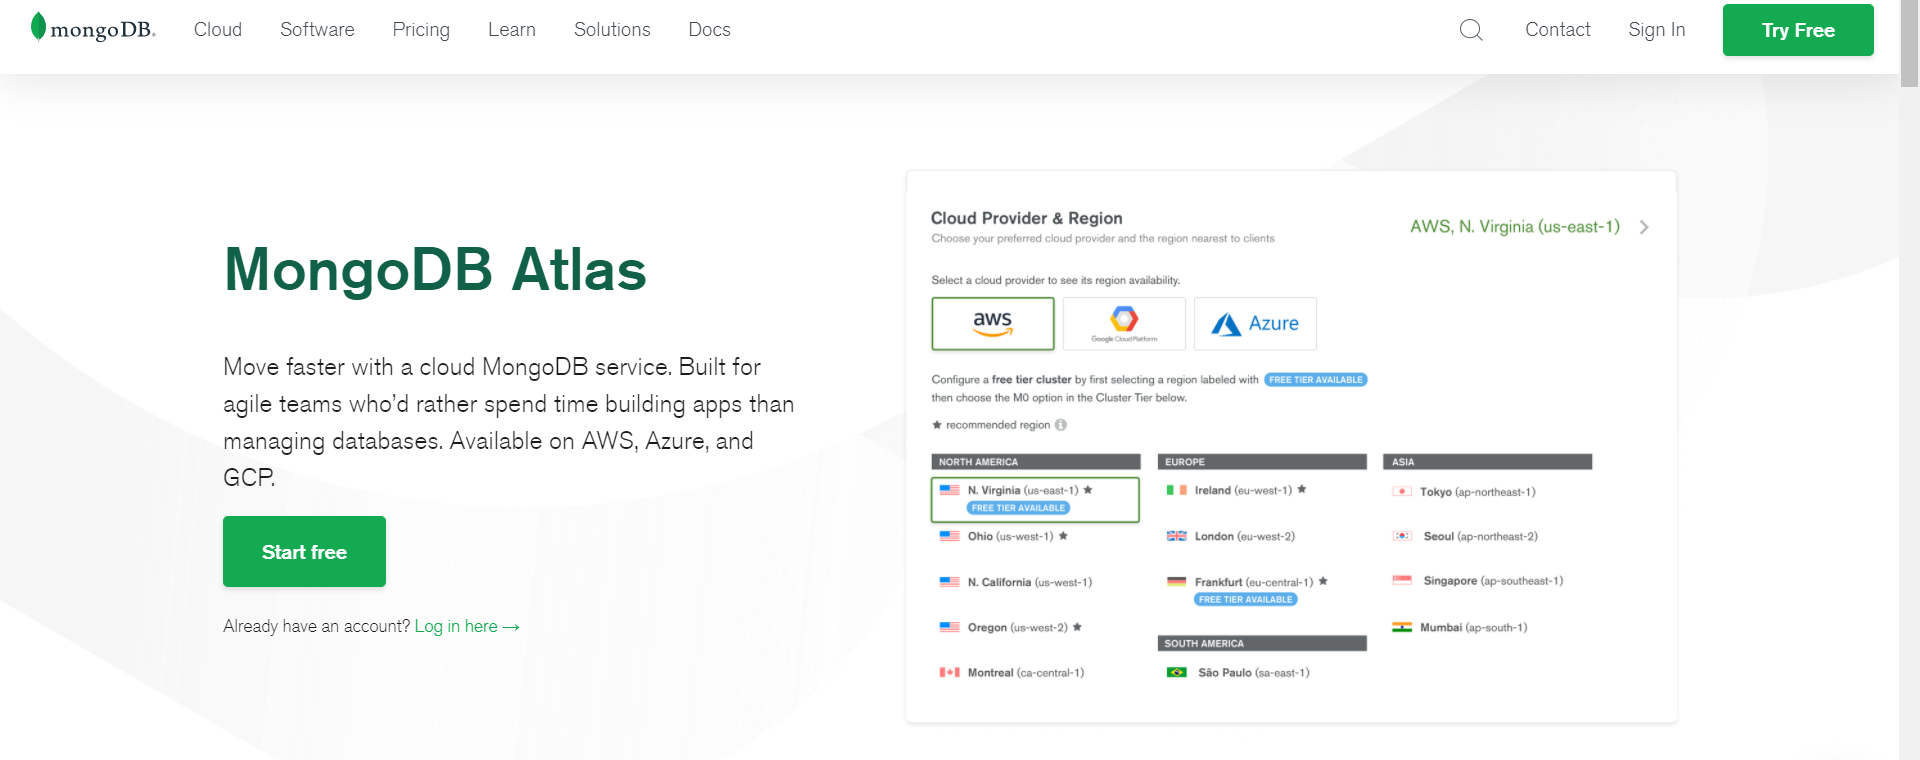Viewport: 1920px width, 760px height.
Task: Click FREE TIER AVAILABLE badge under Frankfurt
Action: [1245, 599]
